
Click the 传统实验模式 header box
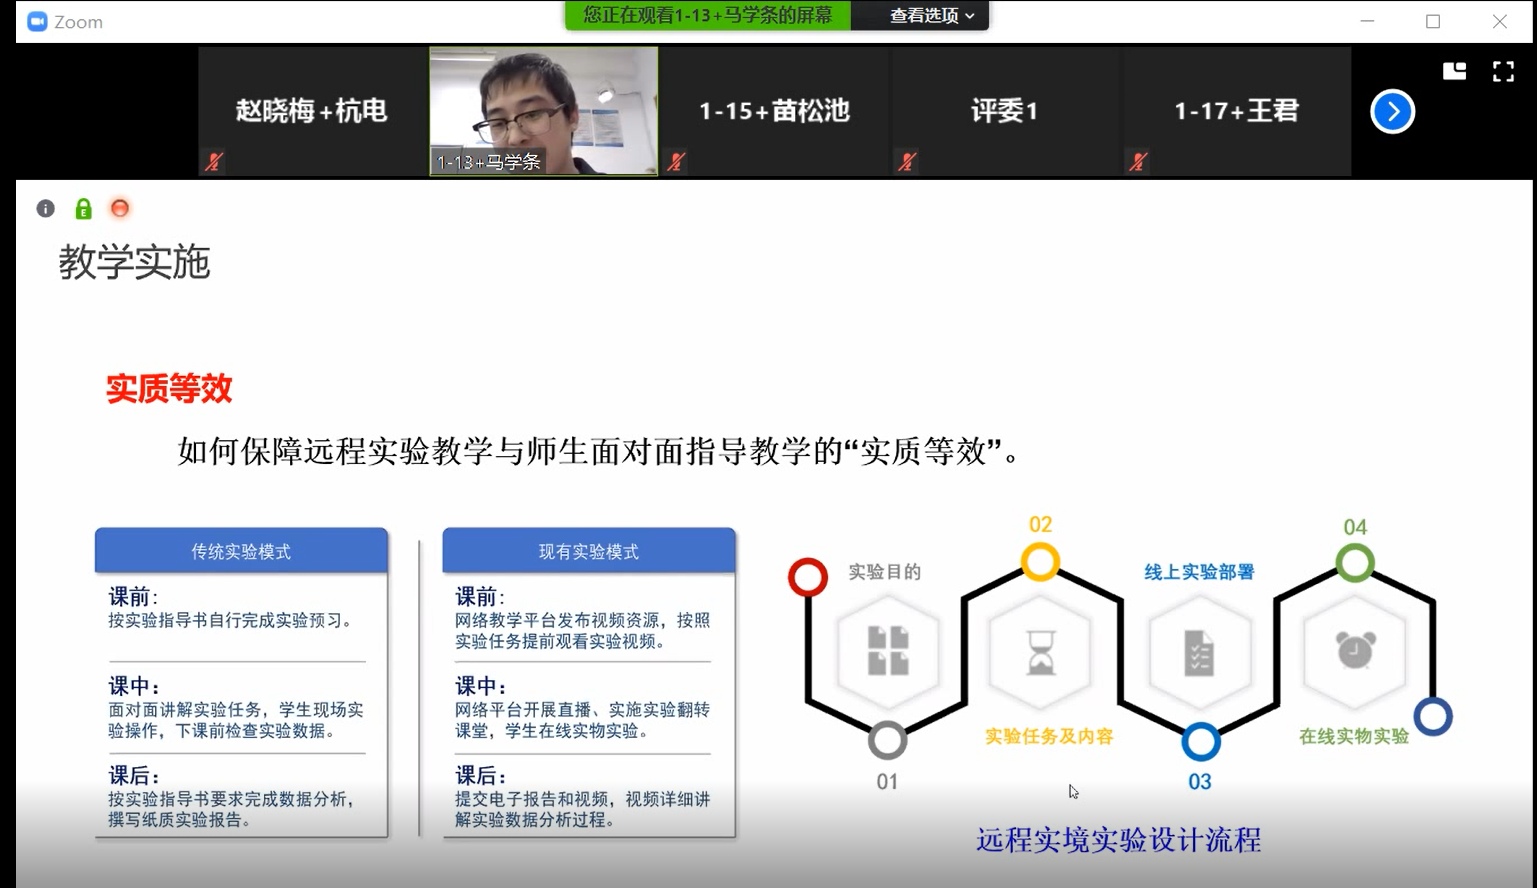point(241,551)
